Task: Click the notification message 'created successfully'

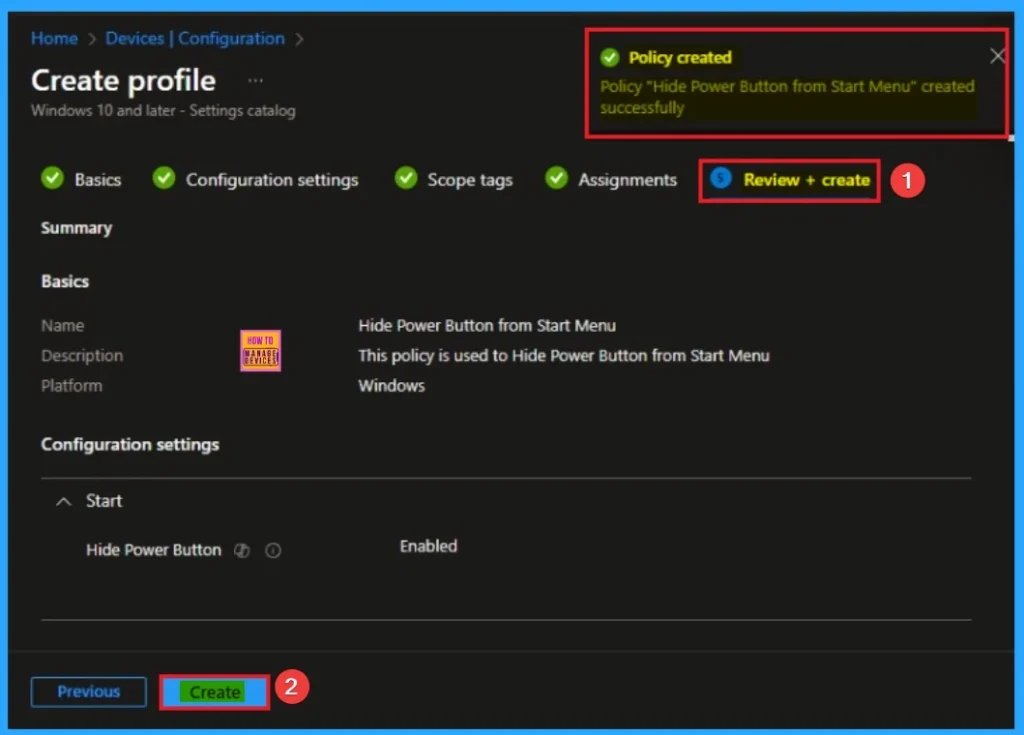Action: tap(788, 97)
